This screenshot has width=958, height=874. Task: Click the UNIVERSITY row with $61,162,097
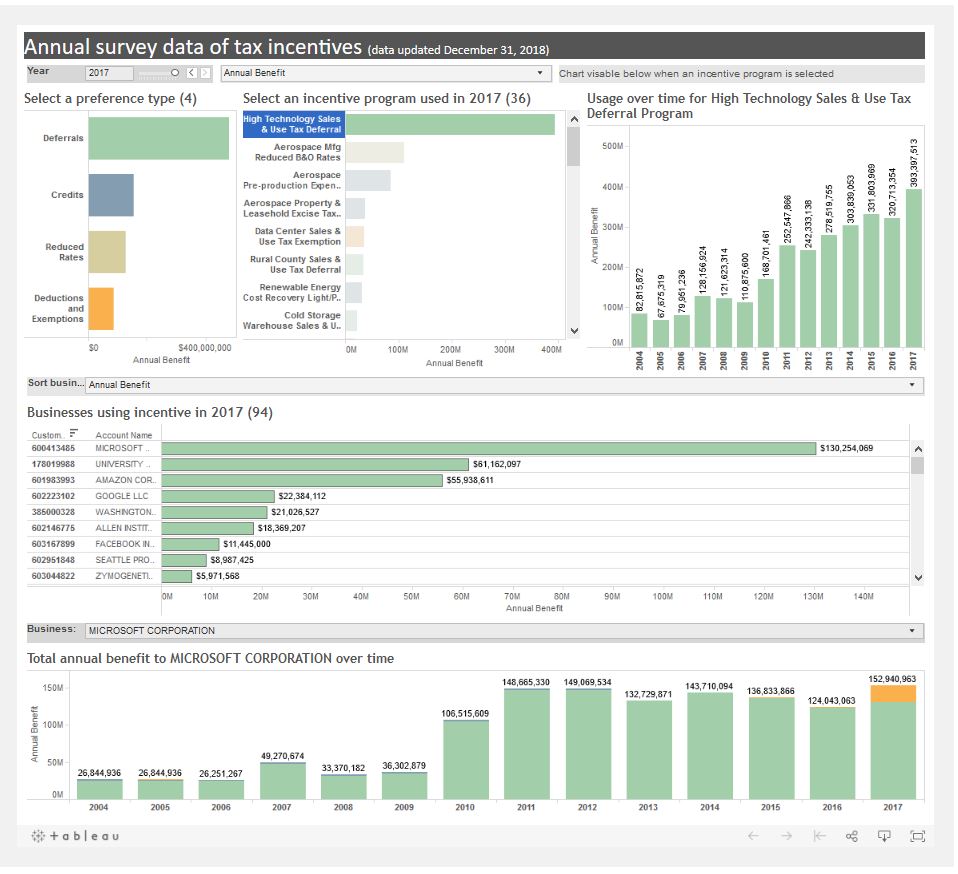[x=315, y=464]
